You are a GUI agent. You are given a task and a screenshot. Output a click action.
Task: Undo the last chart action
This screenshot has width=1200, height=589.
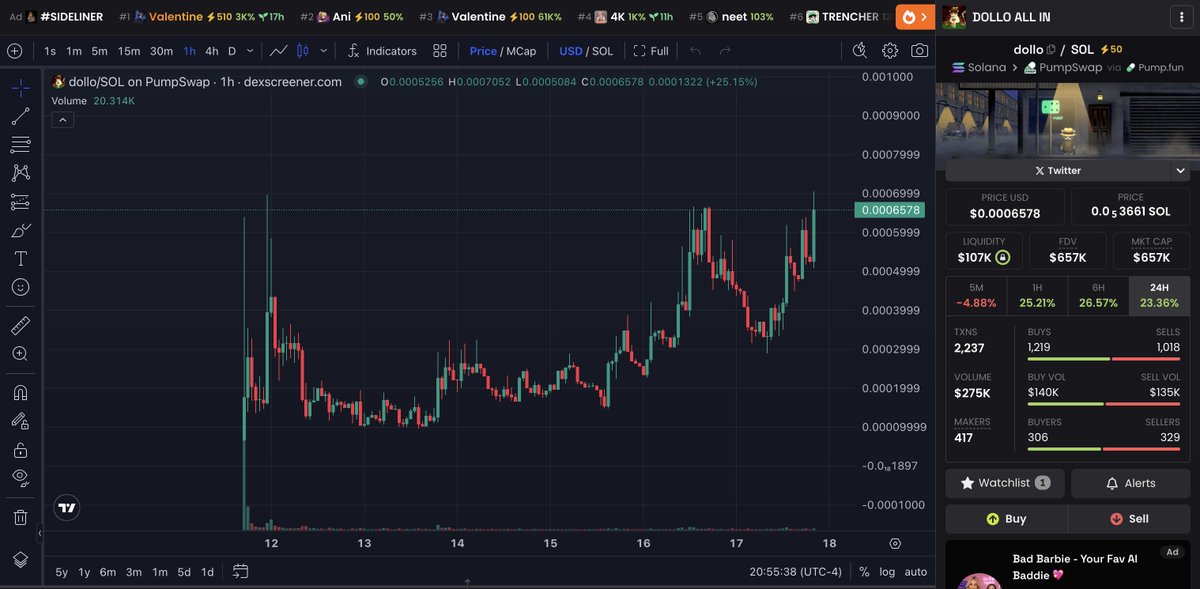click(x=695, y=51)
